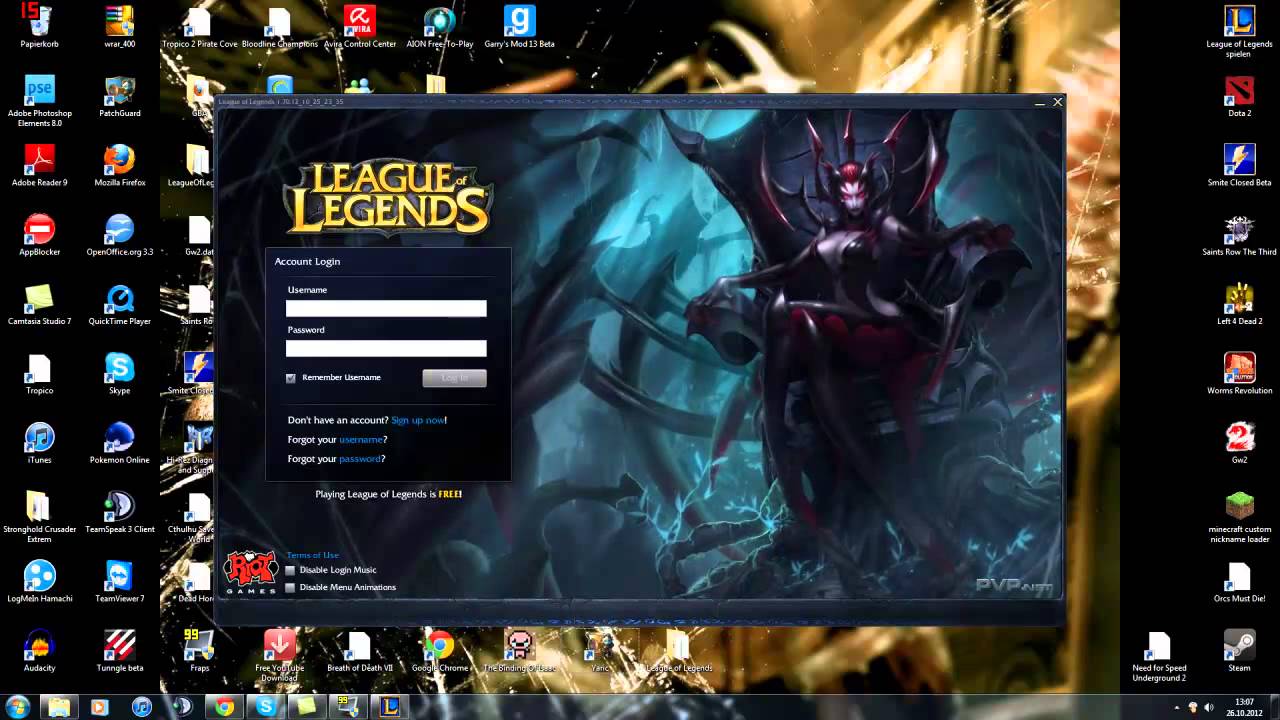Launch Pokemon Online desktop icon

(x=119, y=442)
